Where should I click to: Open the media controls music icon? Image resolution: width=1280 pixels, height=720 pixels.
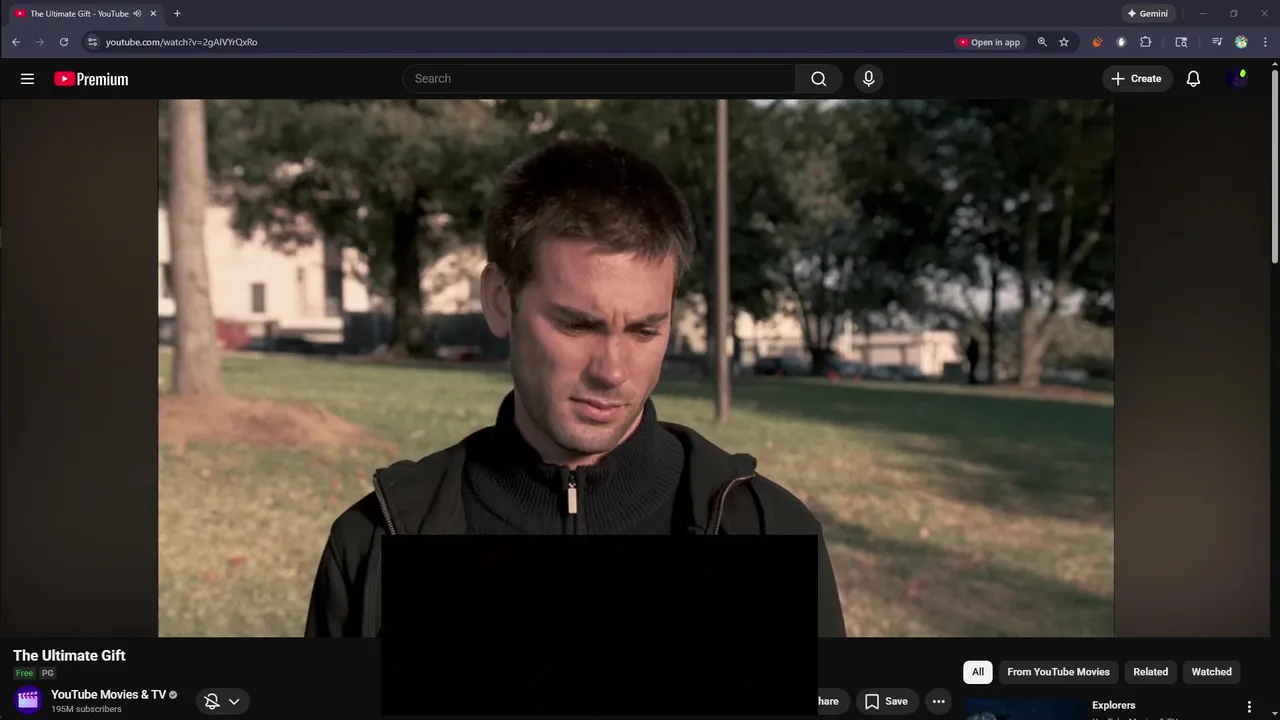pyautogui.click(x=1217, y=42)
